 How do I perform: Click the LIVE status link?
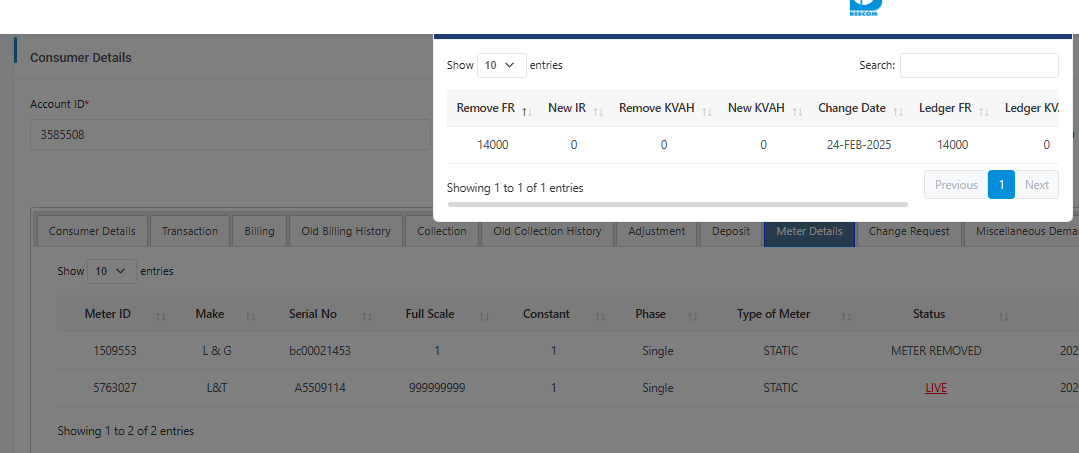tap(936, 388)
